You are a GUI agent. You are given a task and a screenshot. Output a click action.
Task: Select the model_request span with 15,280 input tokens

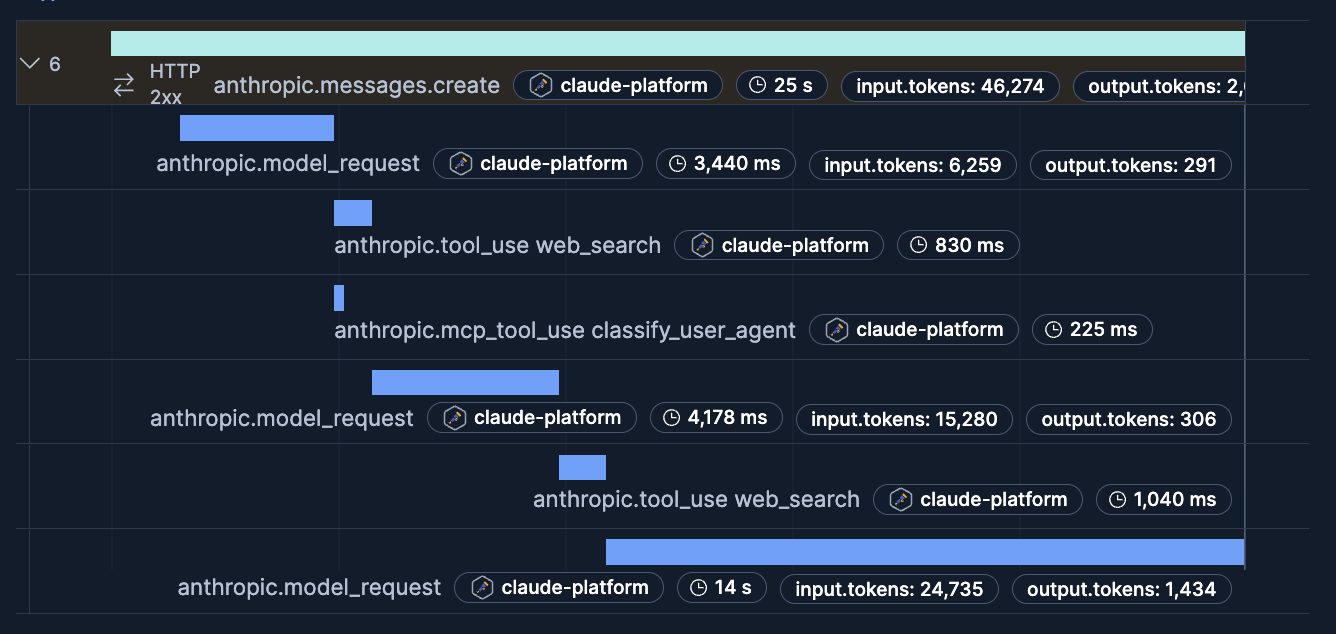[x=282, y=417]
